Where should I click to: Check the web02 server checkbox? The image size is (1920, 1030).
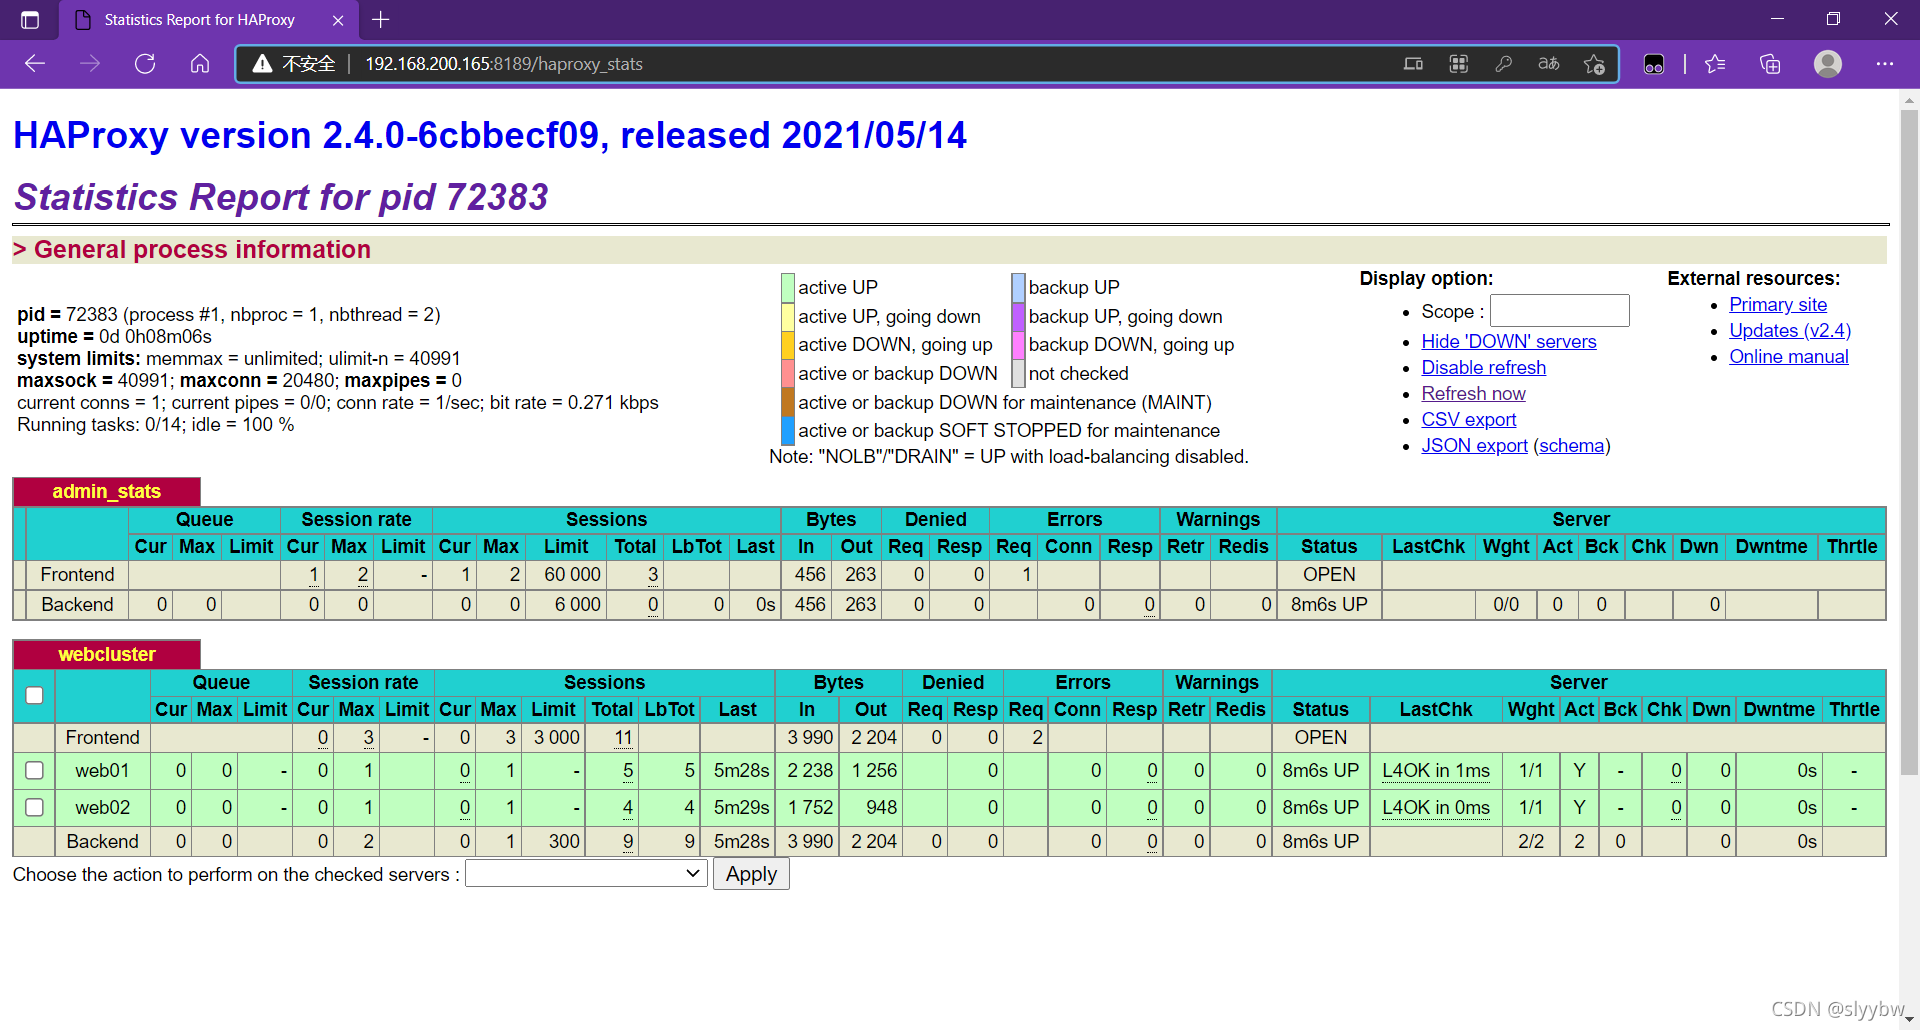tap(34, 807)
